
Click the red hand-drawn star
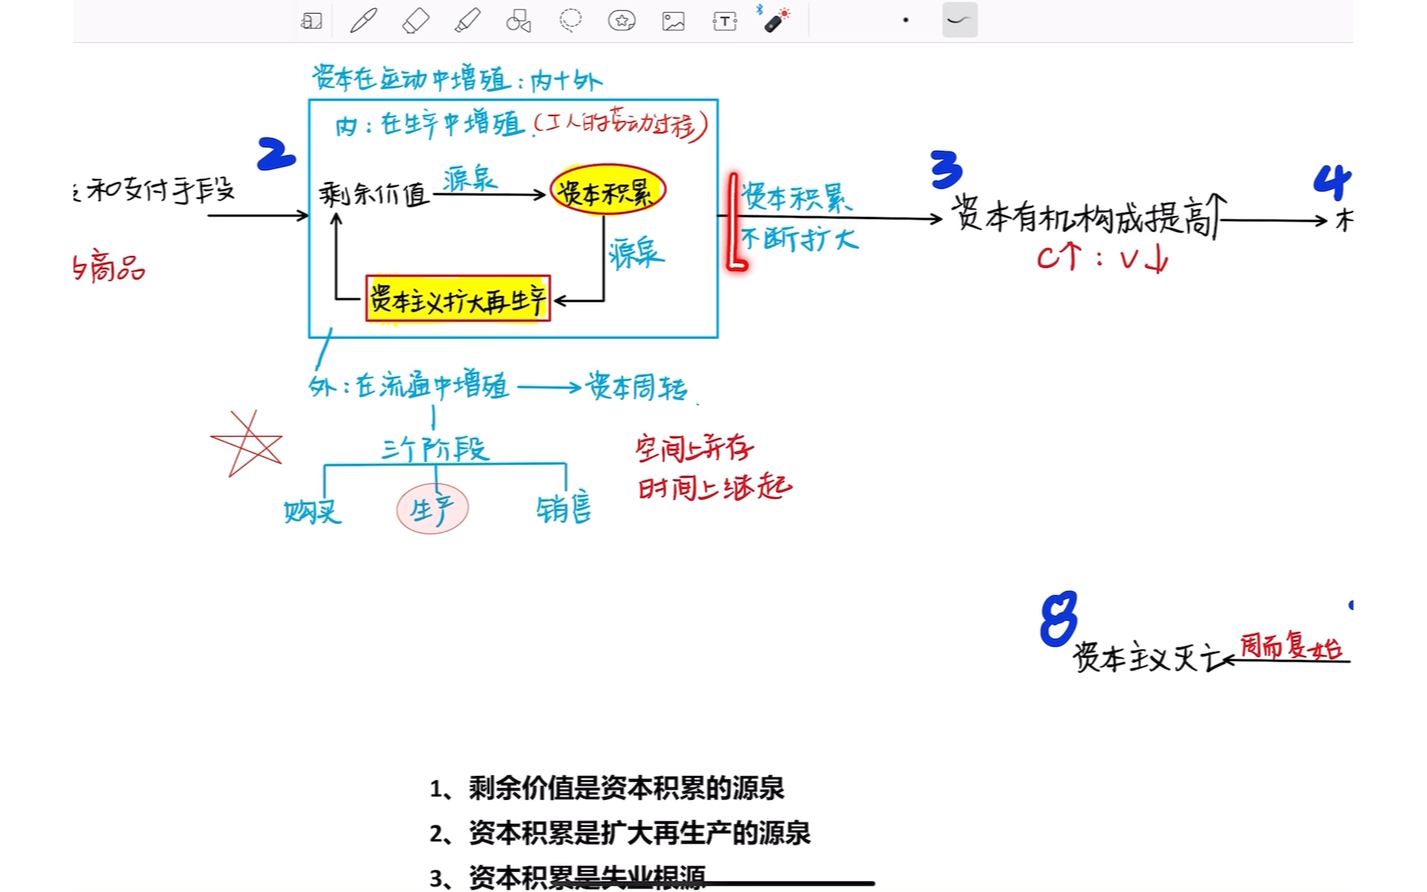coord(246,443)
